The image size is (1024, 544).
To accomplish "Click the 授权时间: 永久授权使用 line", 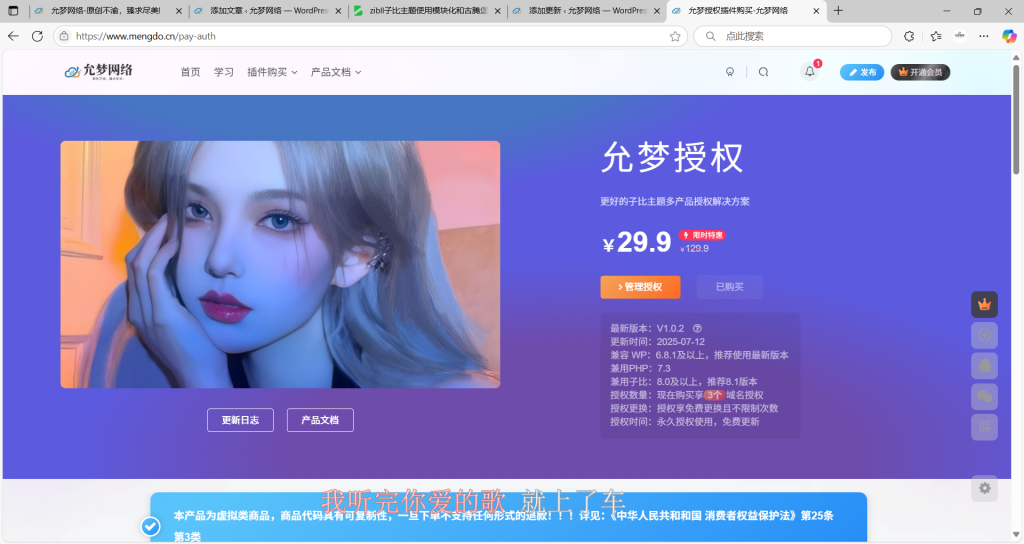I will pos(684,422).
